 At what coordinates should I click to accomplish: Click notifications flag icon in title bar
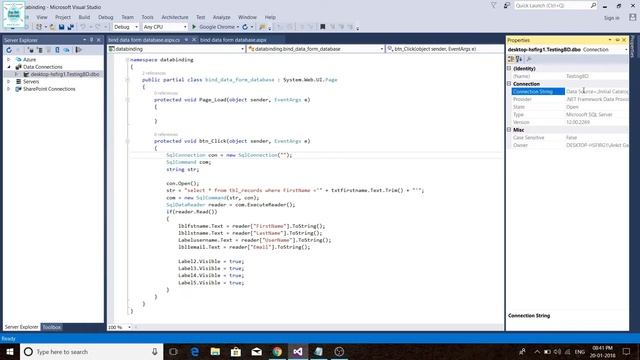(x=493, y=5)
